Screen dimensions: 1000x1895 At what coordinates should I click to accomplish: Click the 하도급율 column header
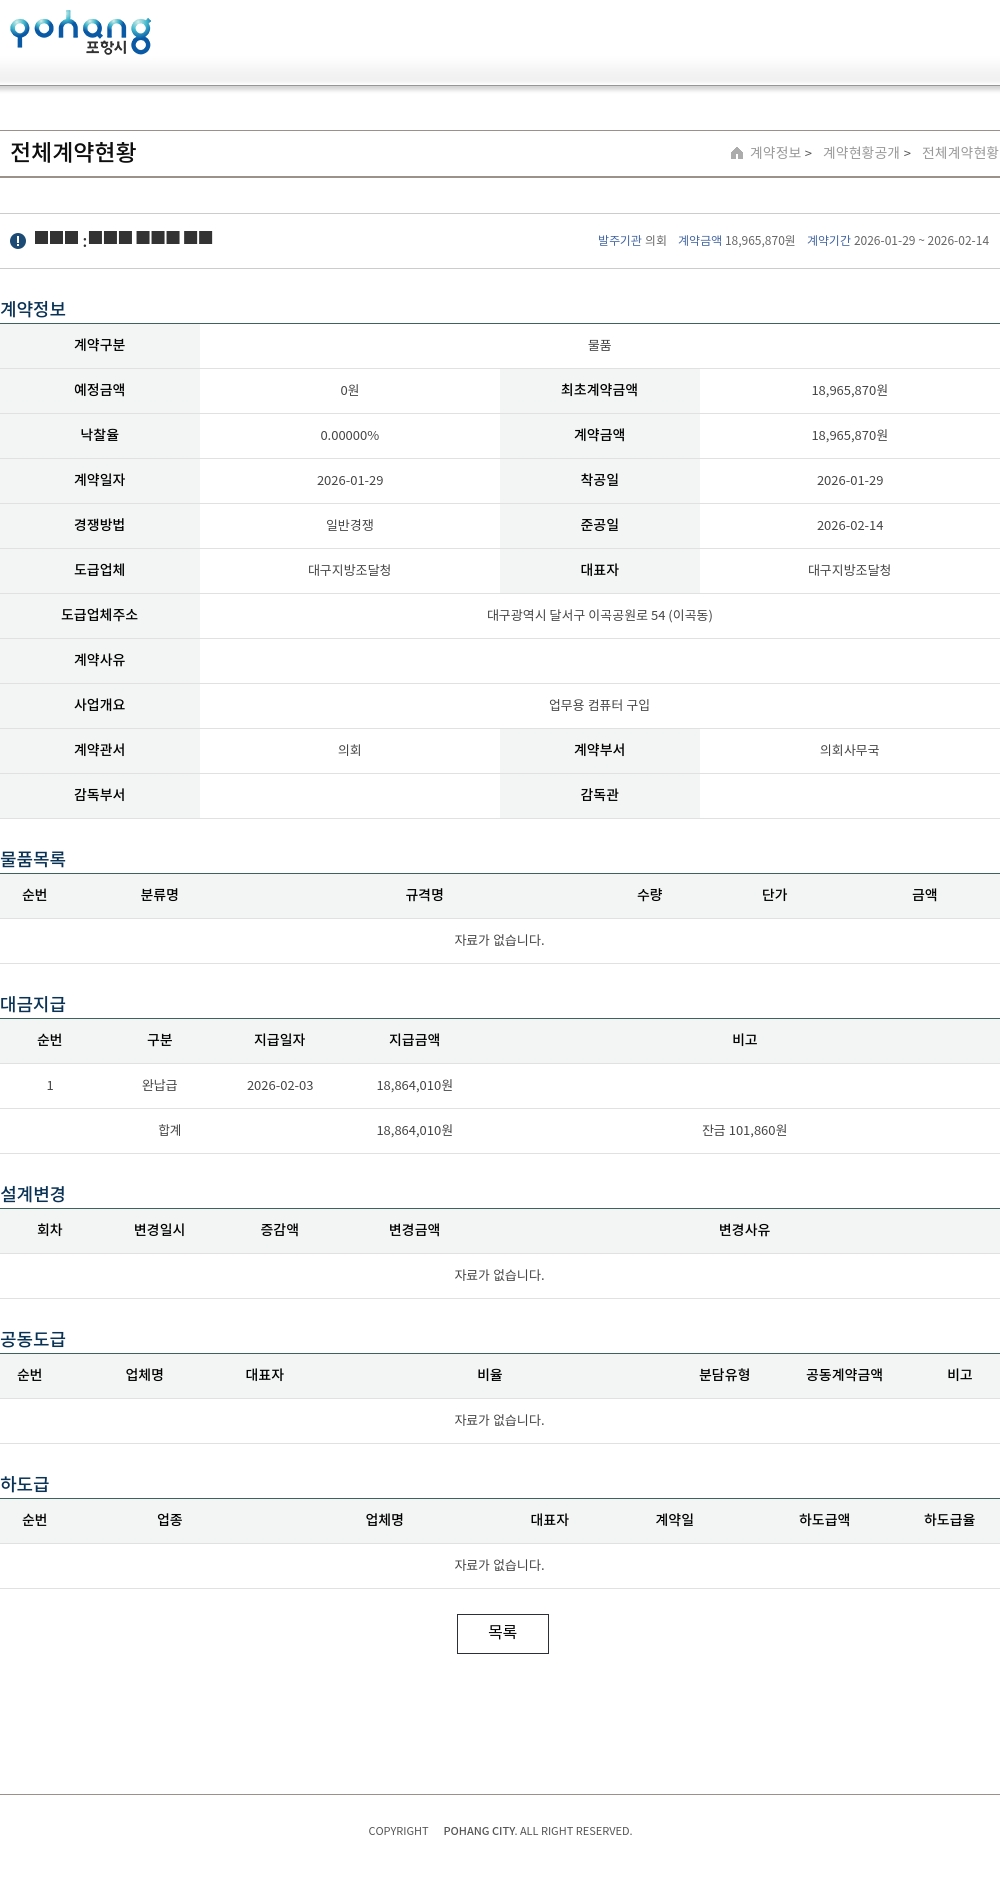[x=949, y=1521]
